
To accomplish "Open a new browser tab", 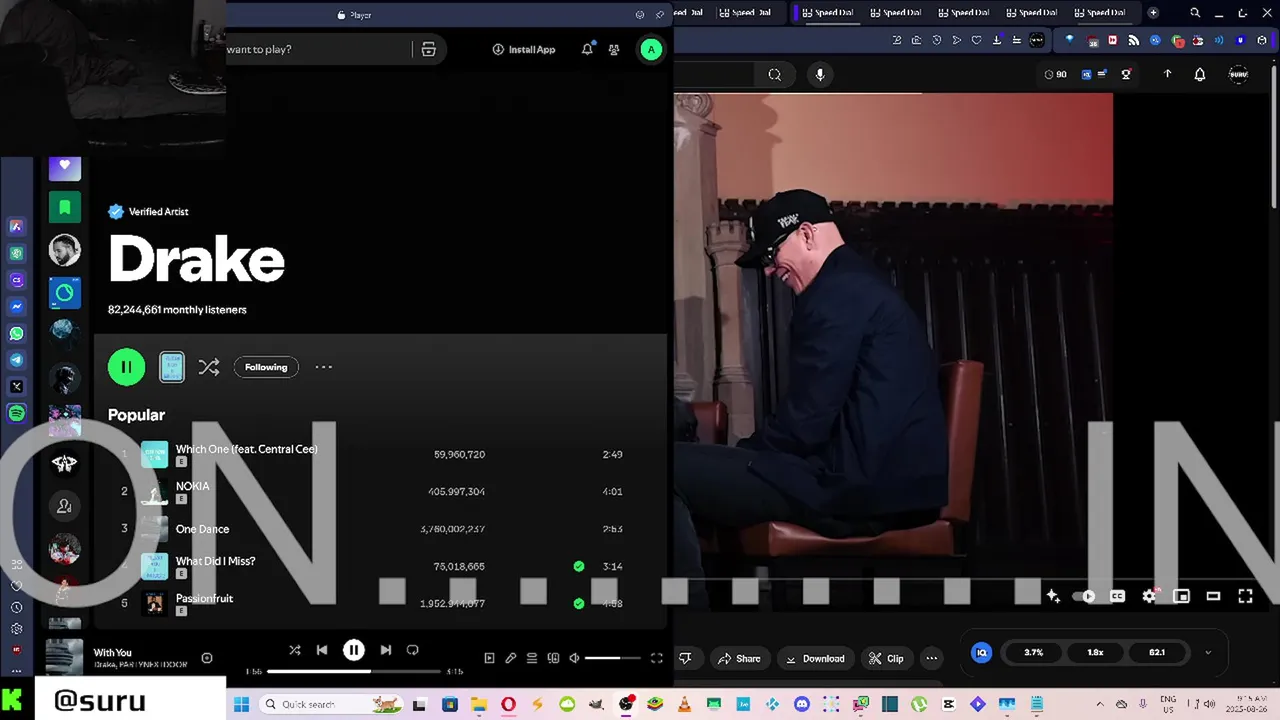I will [x=1153, y=13].
